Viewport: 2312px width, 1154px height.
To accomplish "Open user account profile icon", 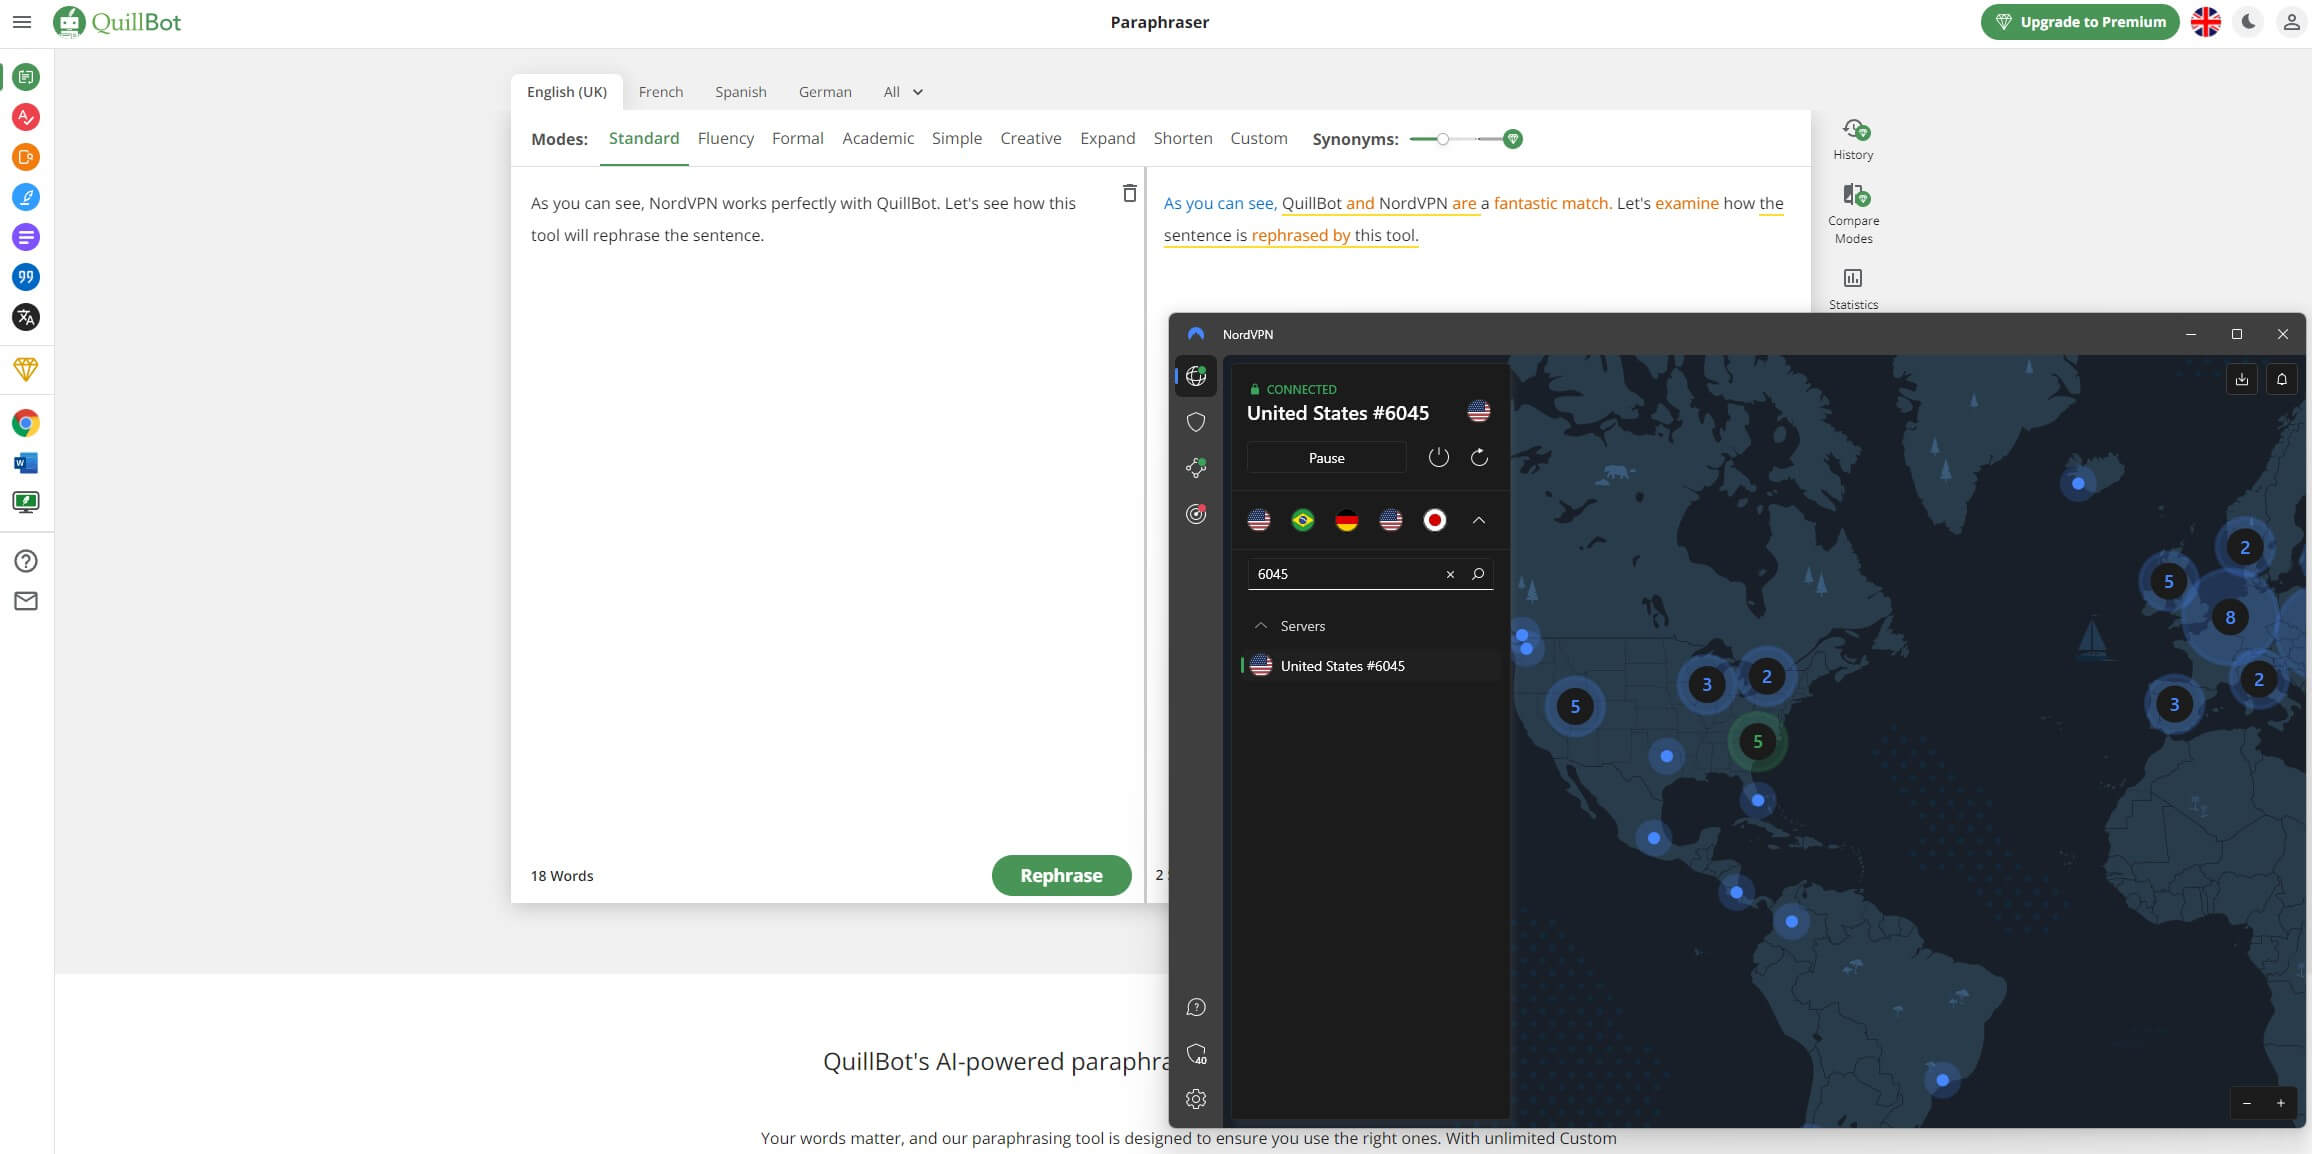I will point(2290,22).
